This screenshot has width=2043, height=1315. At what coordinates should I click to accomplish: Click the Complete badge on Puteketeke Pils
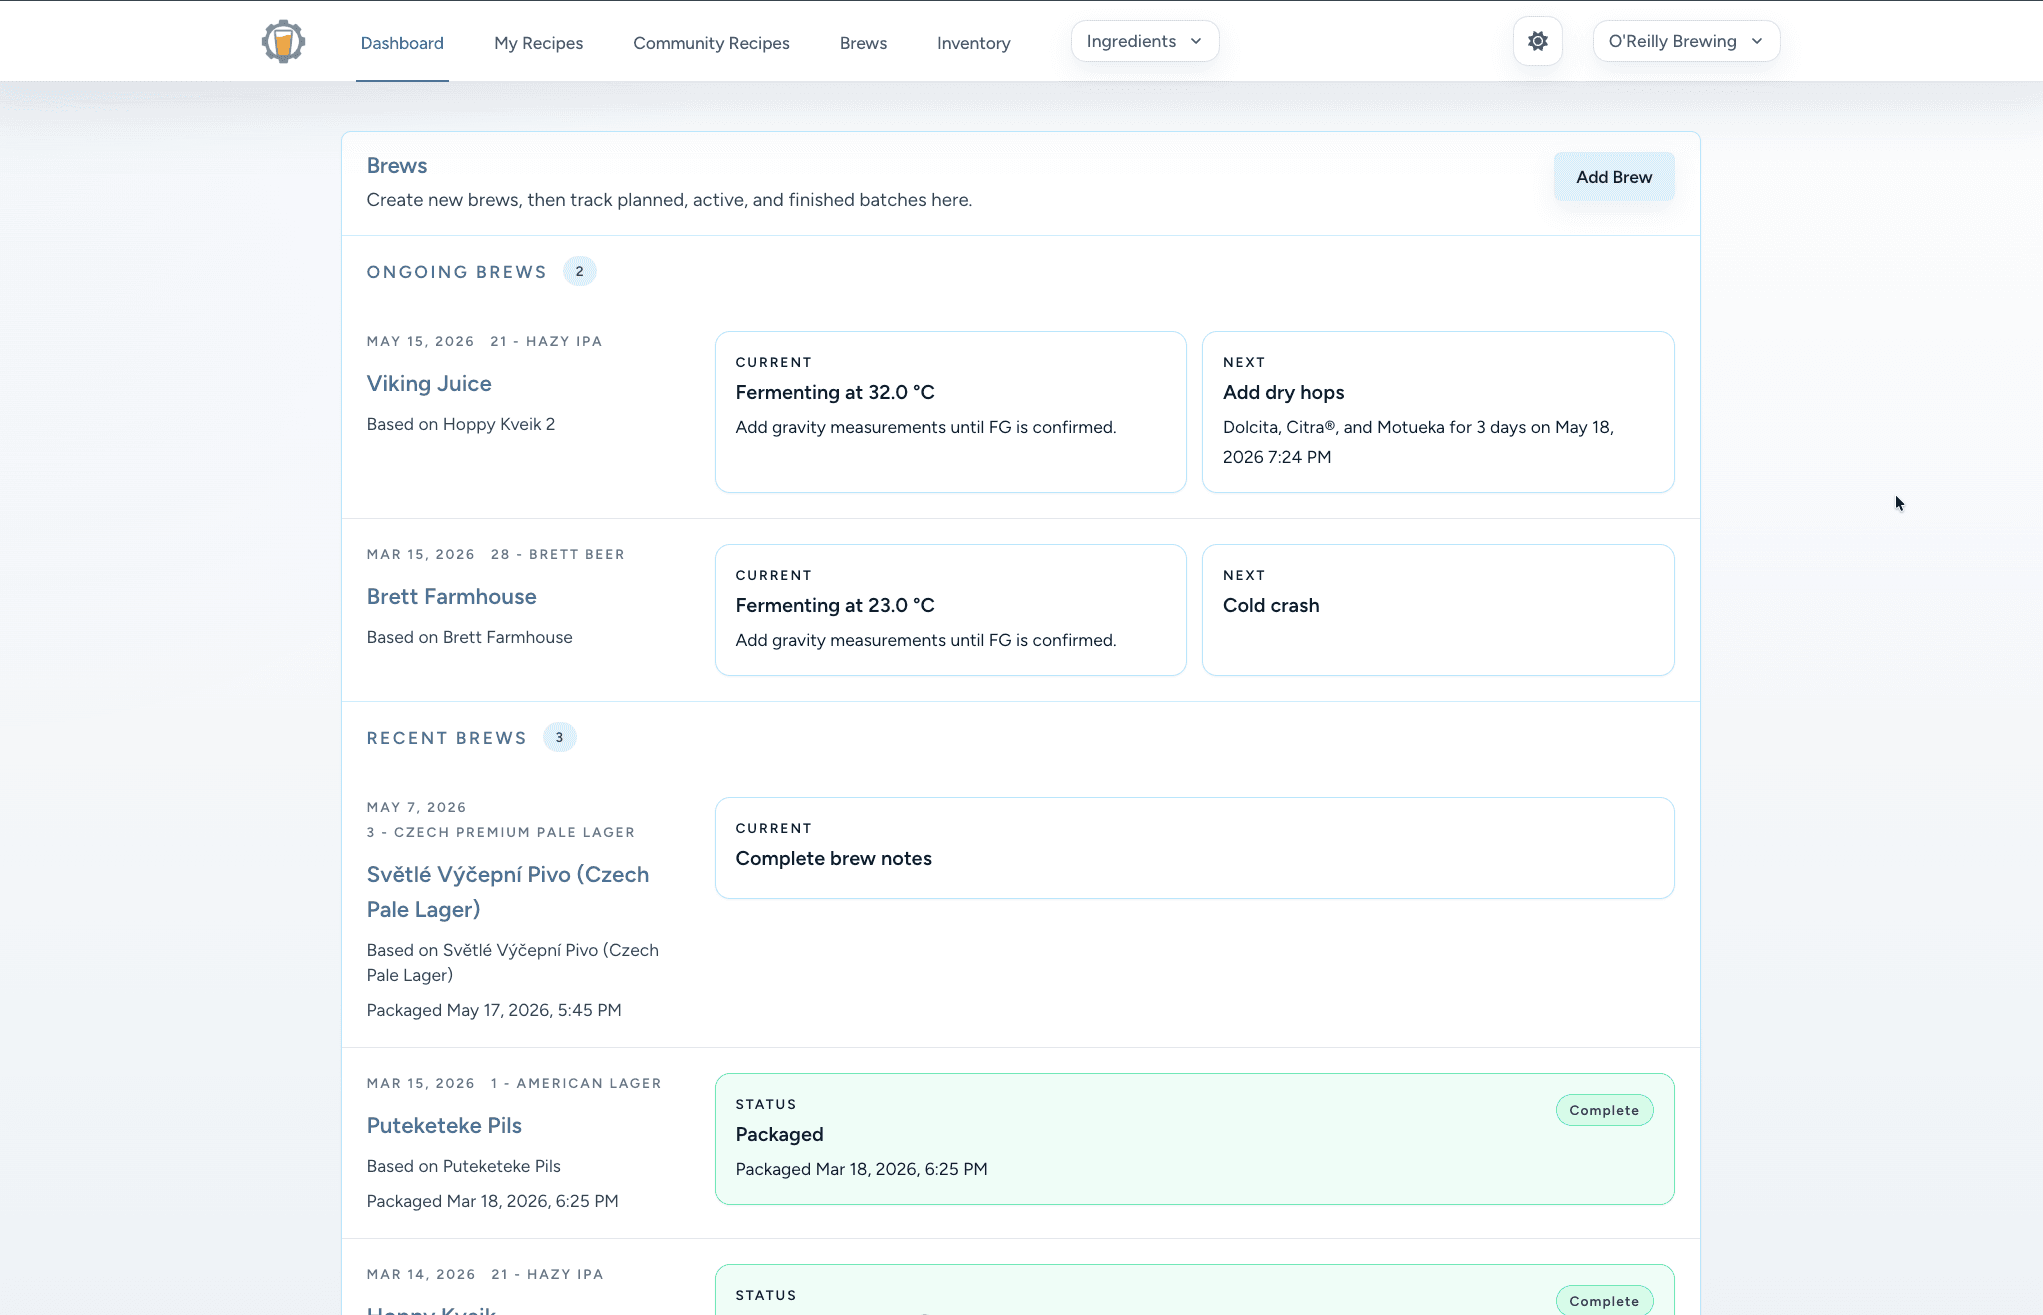pyautogui.click(x=1604, y=1110)
